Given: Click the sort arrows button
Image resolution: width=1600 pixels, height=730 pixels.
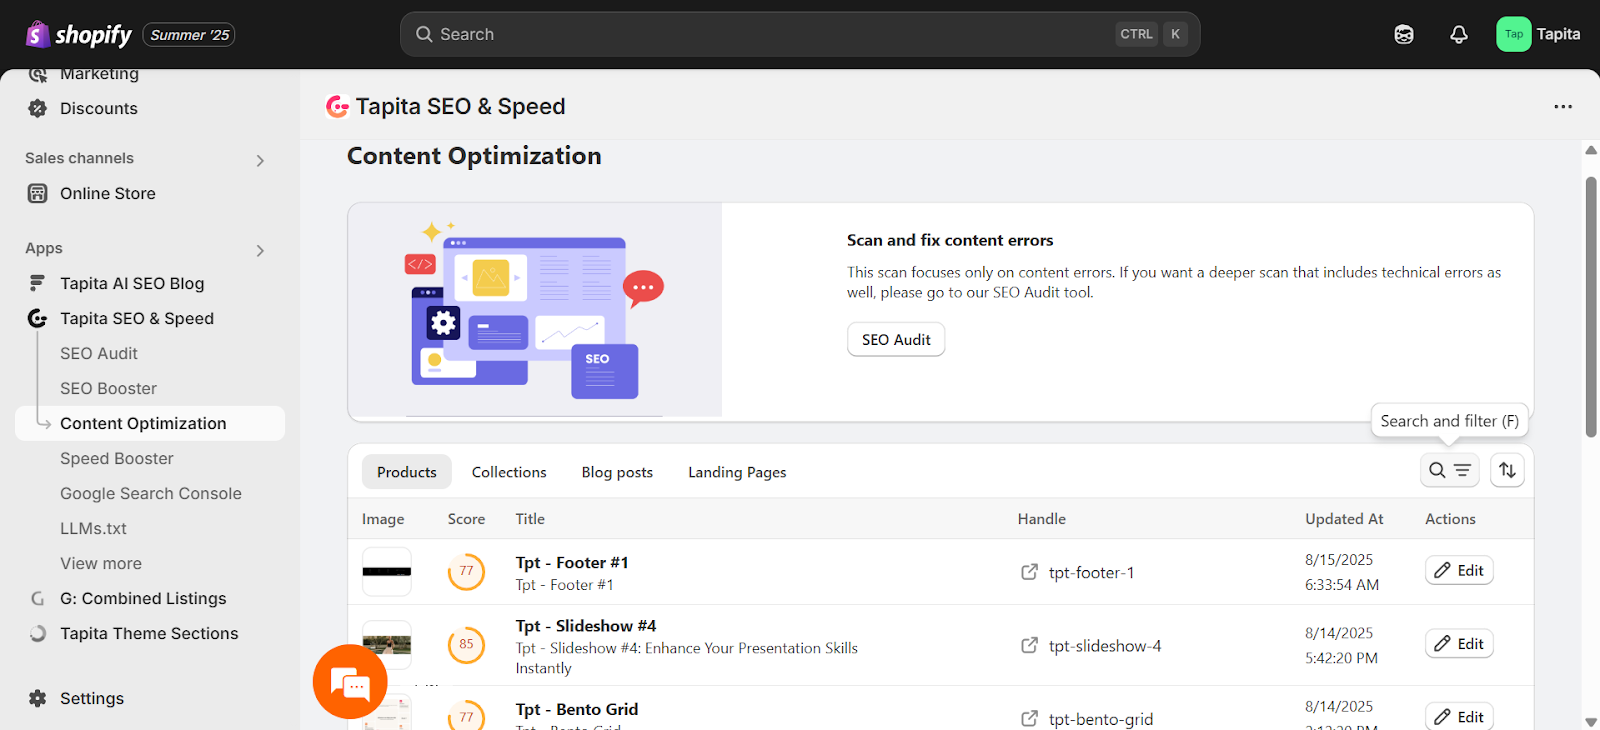Looking at the screenshot, I should [x=1507, y=470].
